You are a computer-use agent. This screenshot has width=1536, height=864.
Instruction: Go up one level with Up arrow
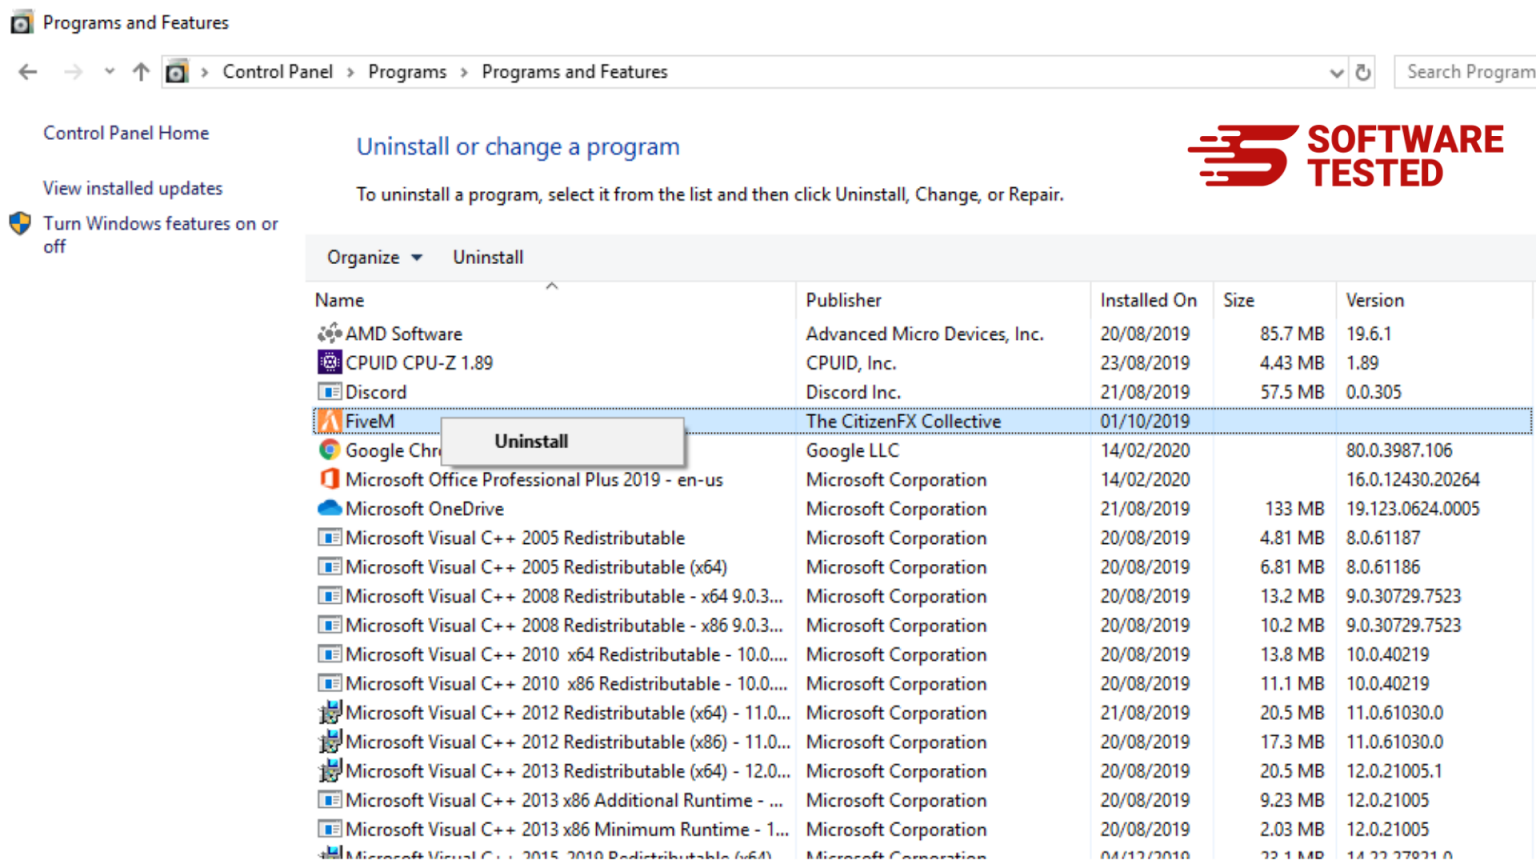141,72
